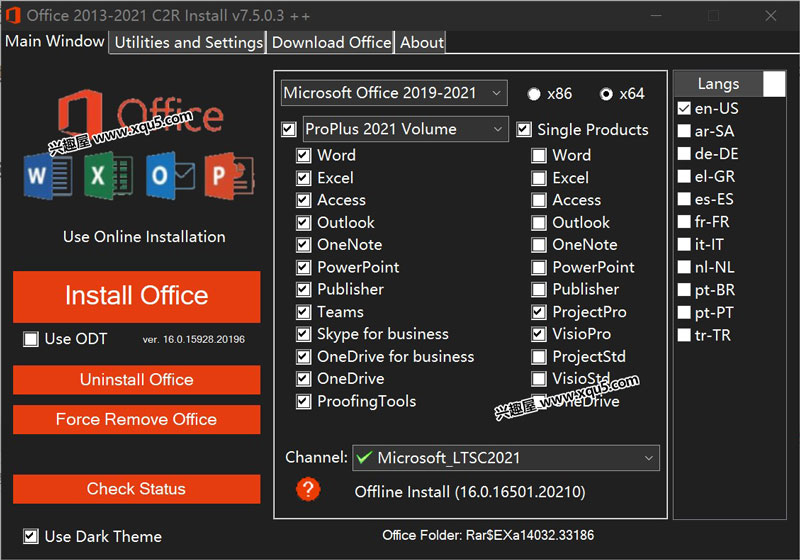
Task: Uncheck the en-US language checkbox
Action: click(x=684, y=108)
